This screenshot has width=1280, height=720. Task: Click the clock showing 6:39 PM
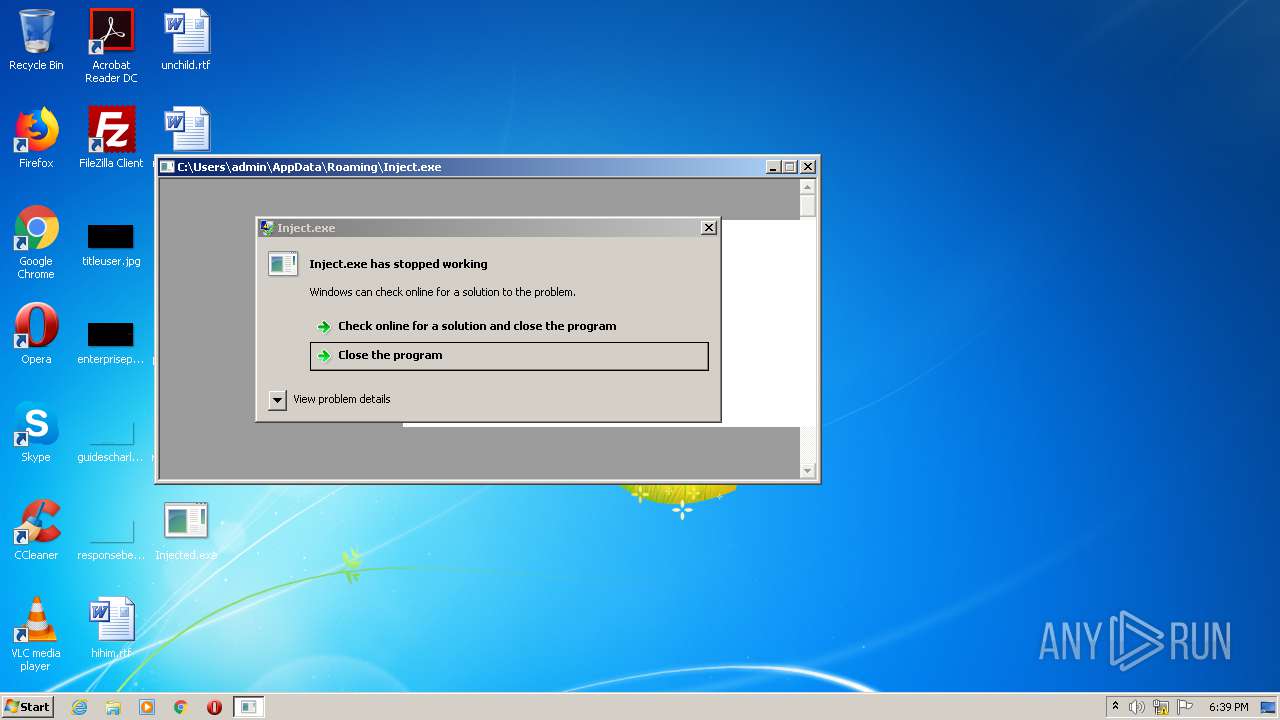(1228, 707)
